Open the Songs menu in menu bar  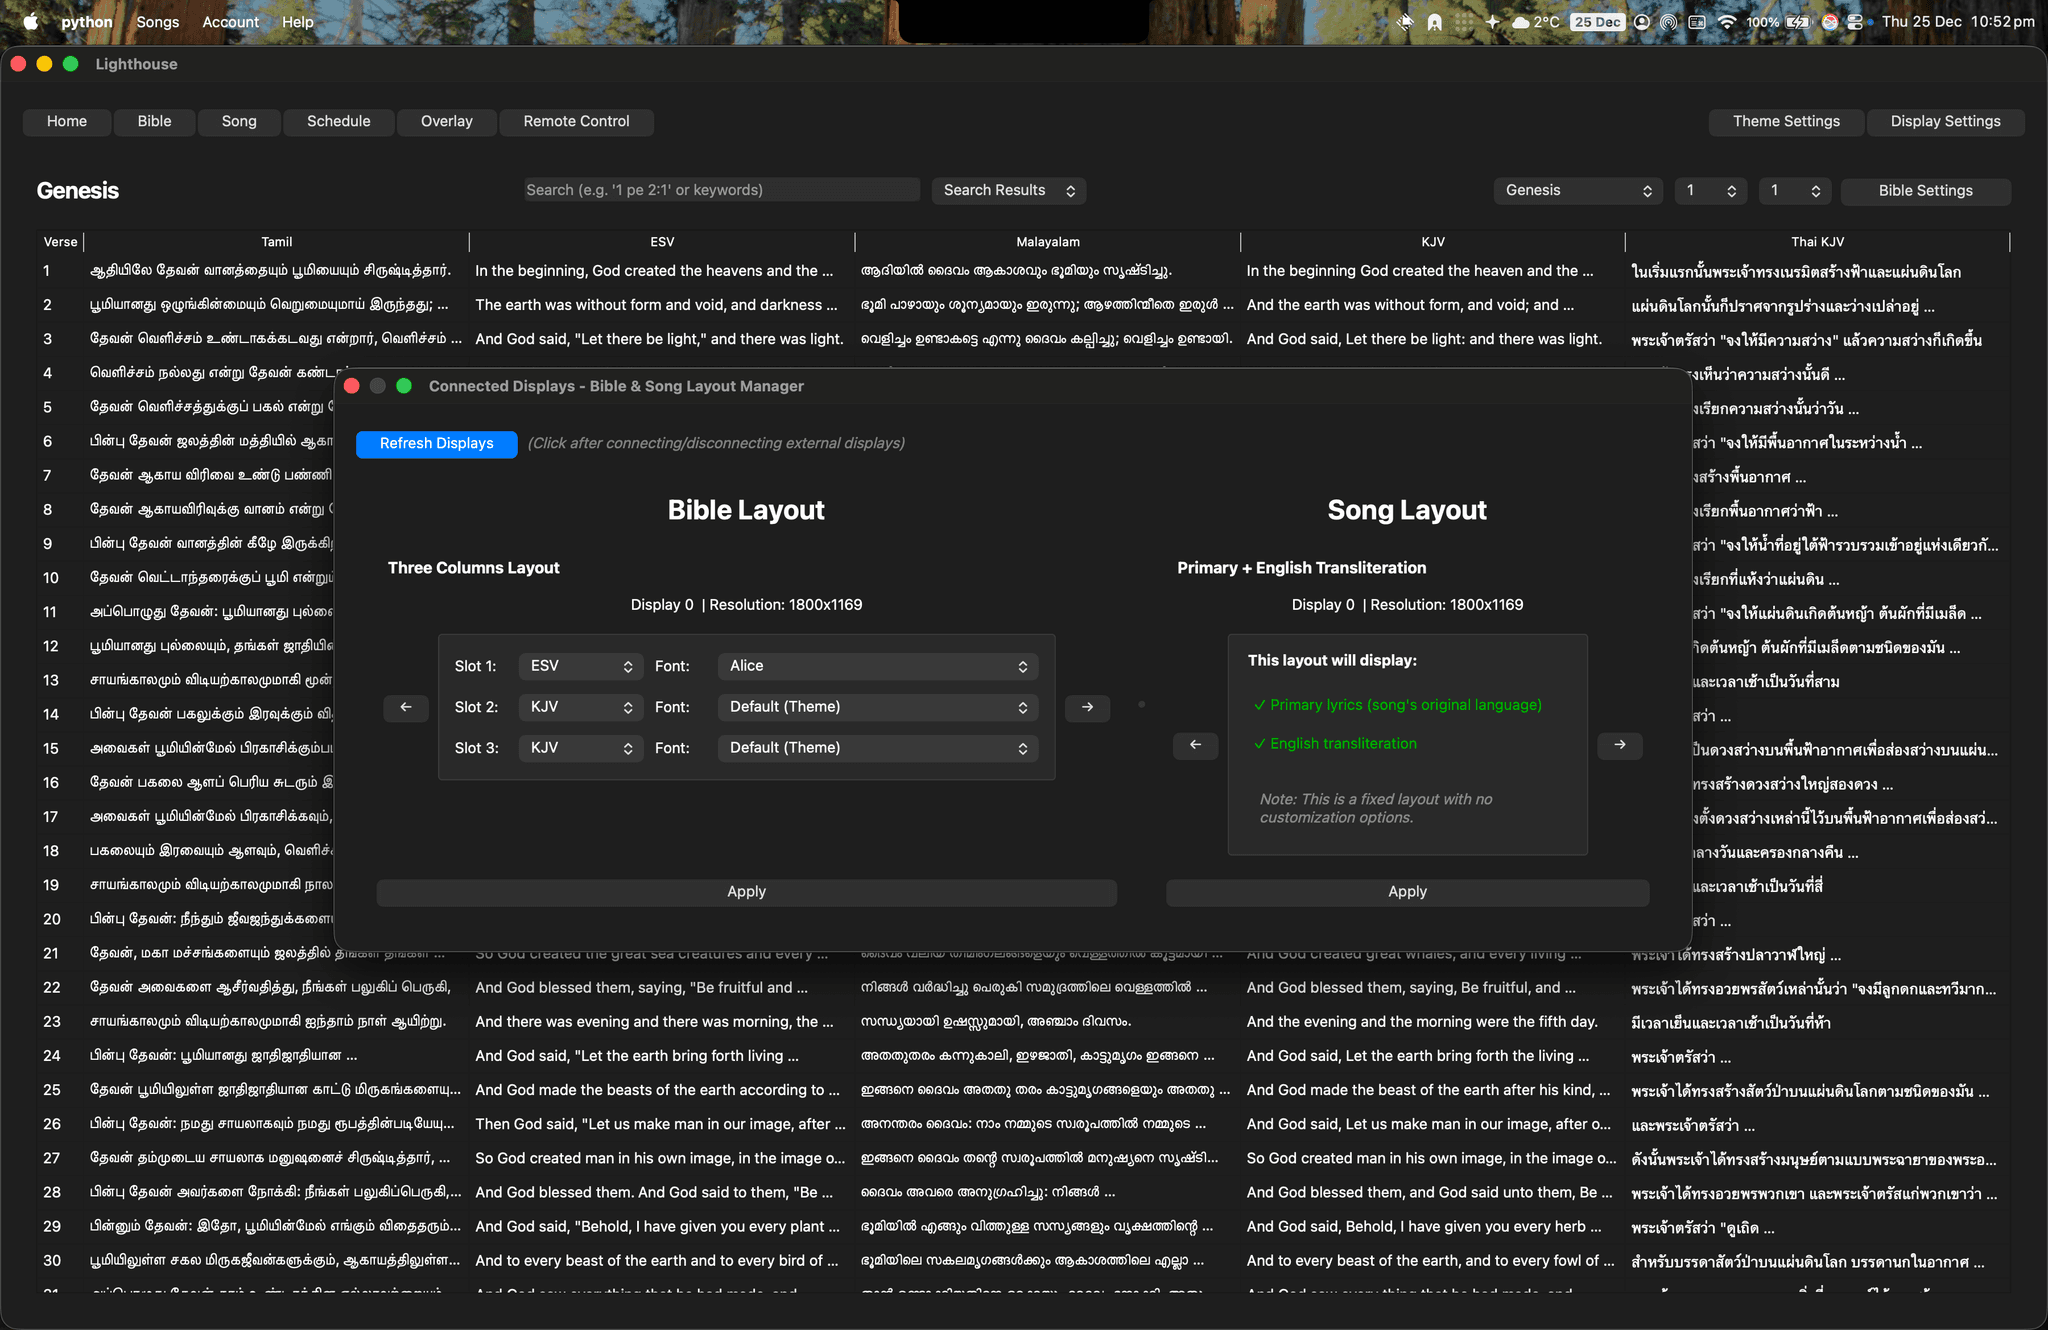click(157, 22)
